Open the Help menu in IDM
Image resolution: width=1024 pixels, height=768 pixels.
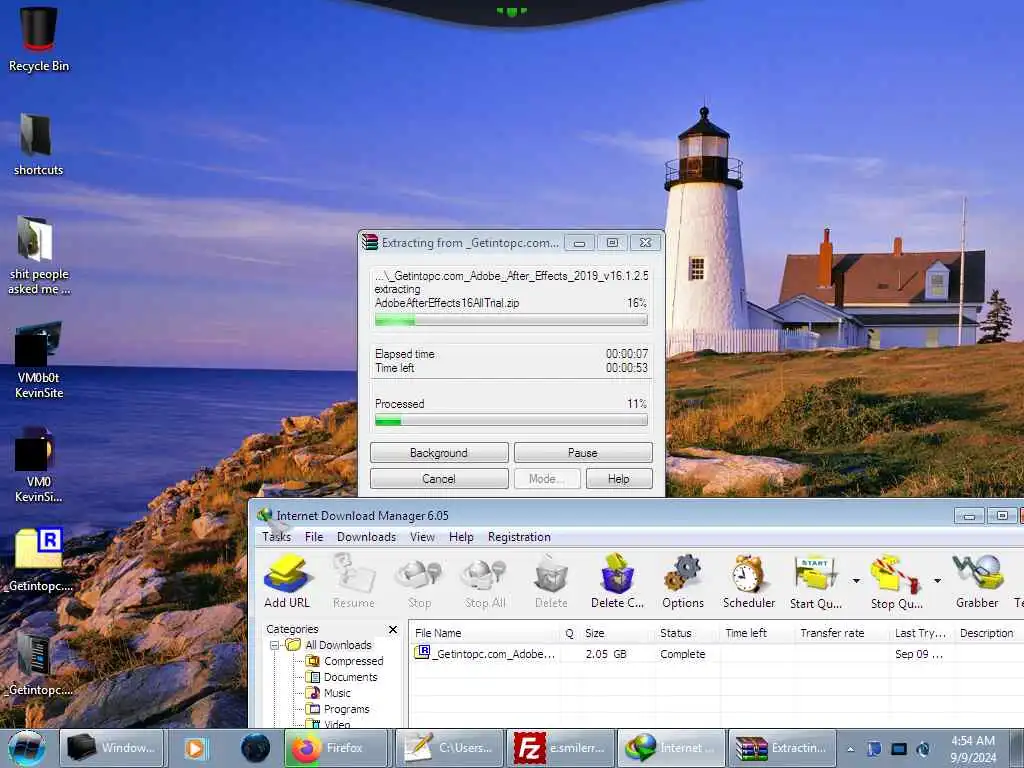[x=461, y=537]
